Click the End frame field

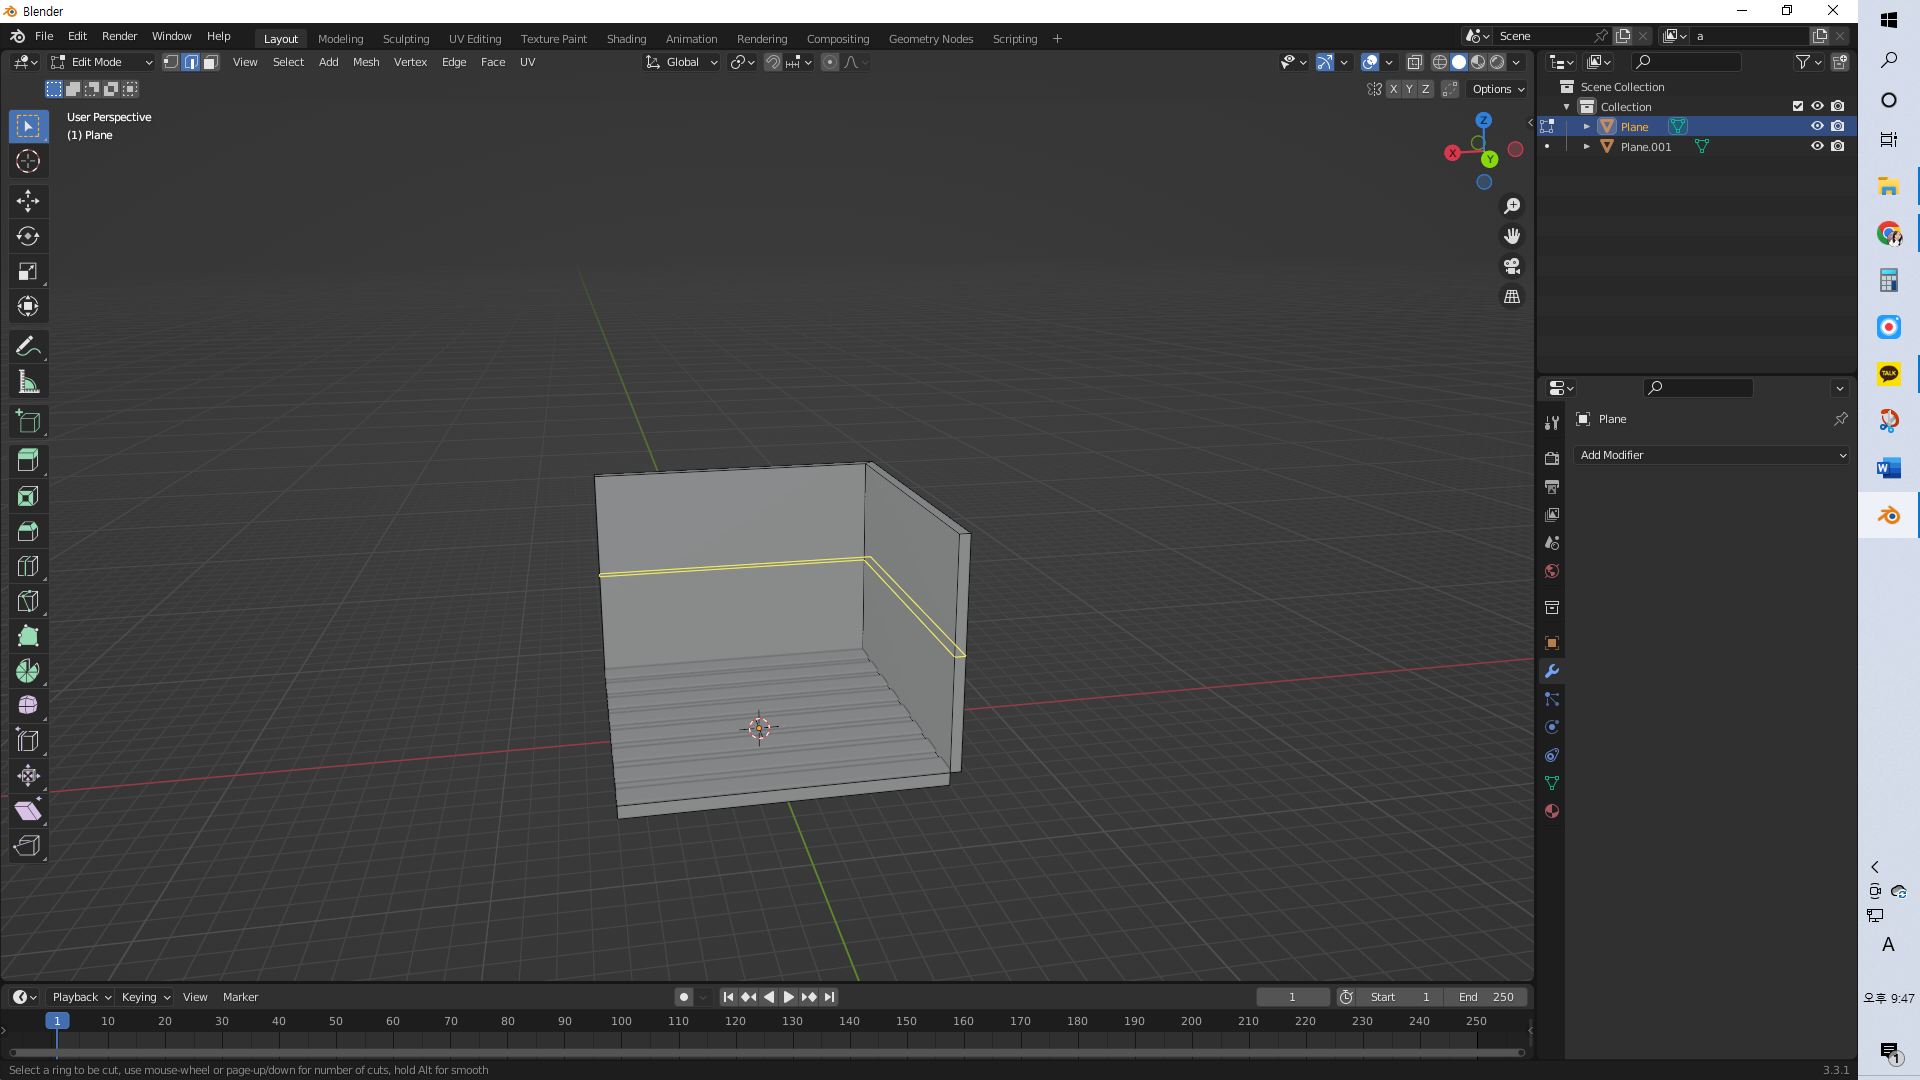coord(1486,997)
